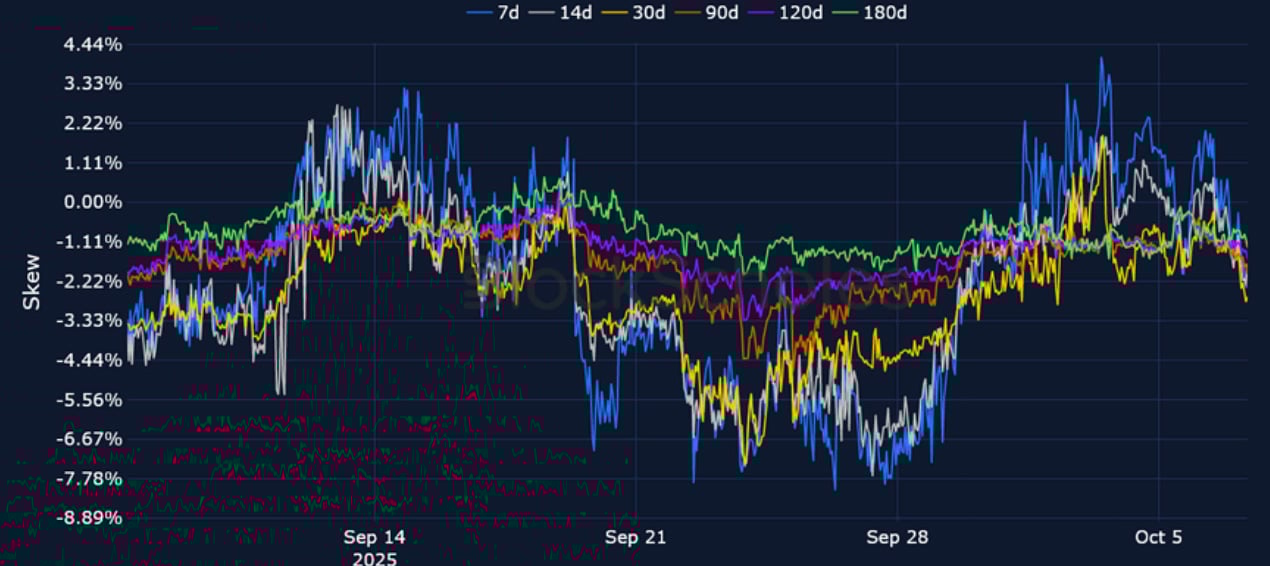The image size is (1270, 566).
Task: Click the 2025 year label under Sep 14
Action: point(374,558)
